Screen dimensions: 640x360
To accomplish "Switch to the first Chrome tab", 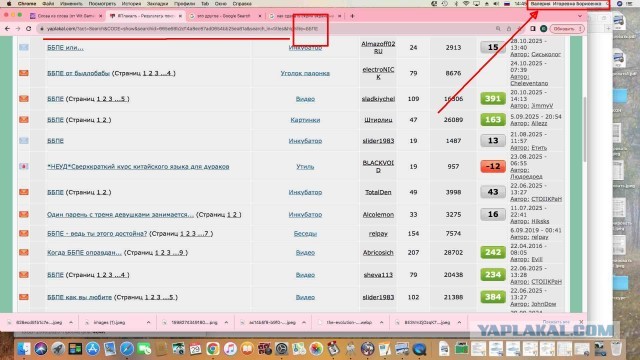I will coord(65,16).
